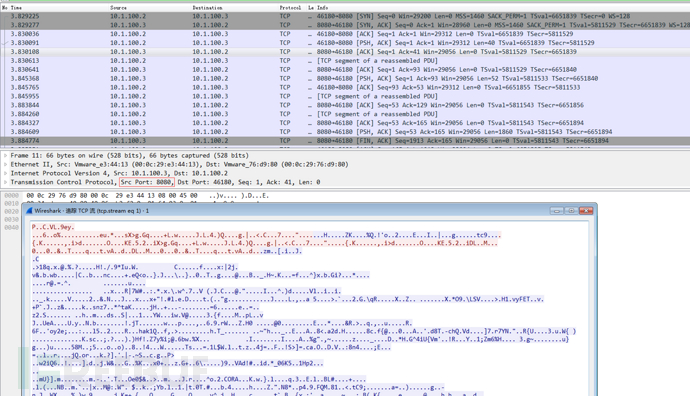Select the Len=1860 packet at 3.884609
This screenshot has height=396, width=690.
[x=345, y=132]
